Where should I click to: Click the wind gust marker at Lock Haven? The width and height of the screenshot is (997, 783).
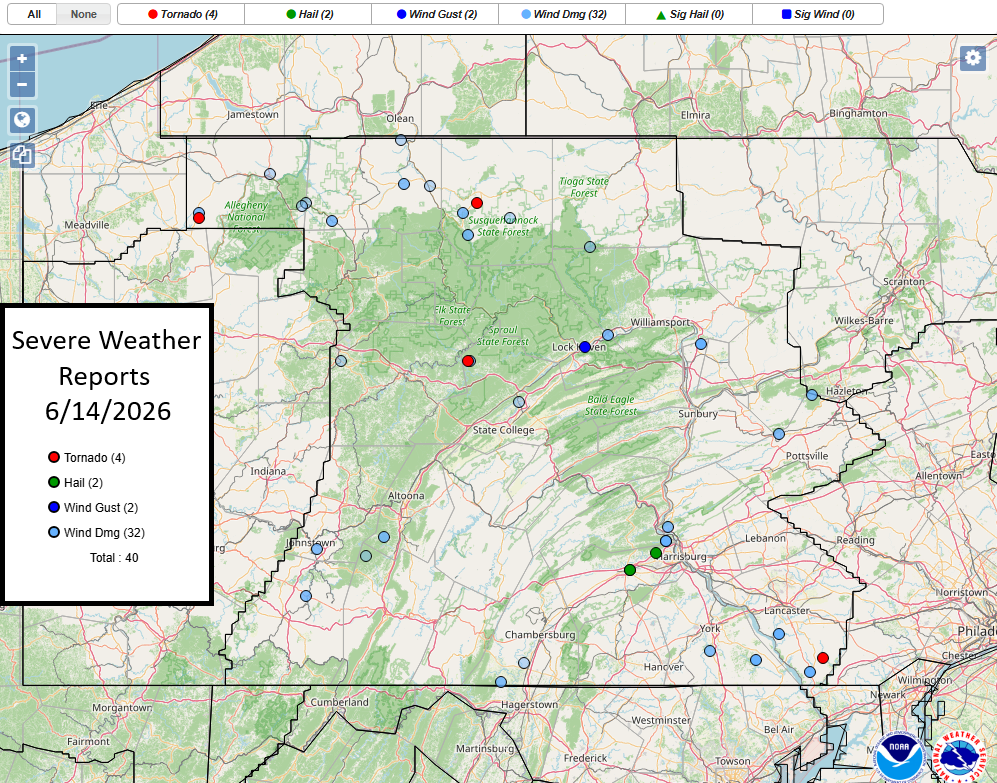coord(585,347)
